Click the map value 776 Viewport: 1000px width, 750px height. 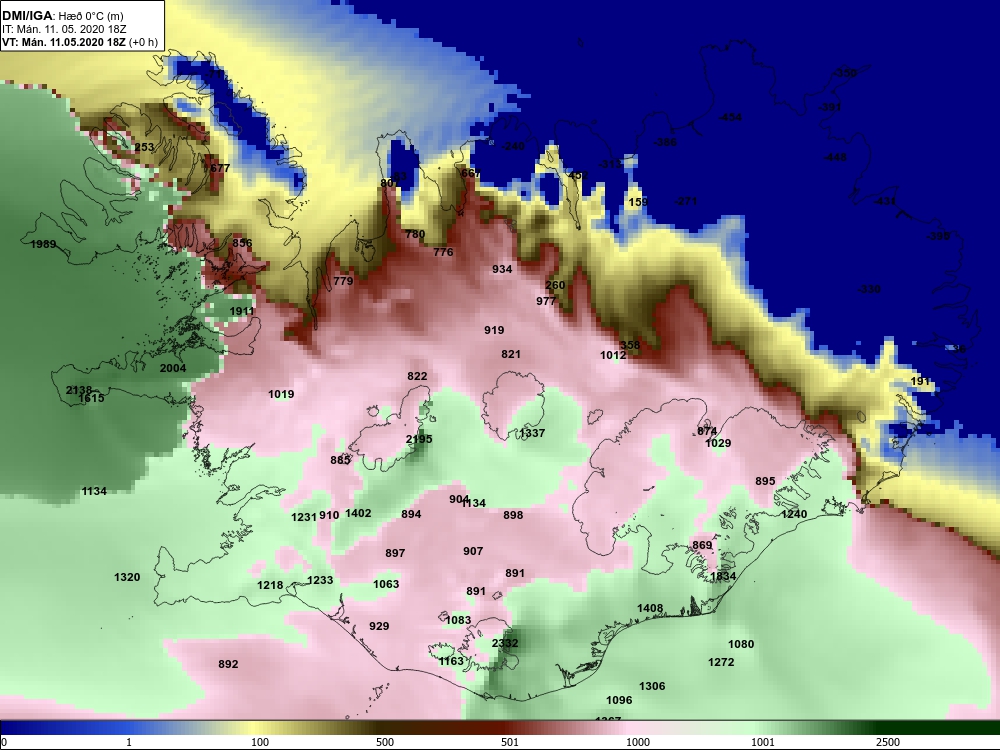pyautogui.click(x=443, y=252)
